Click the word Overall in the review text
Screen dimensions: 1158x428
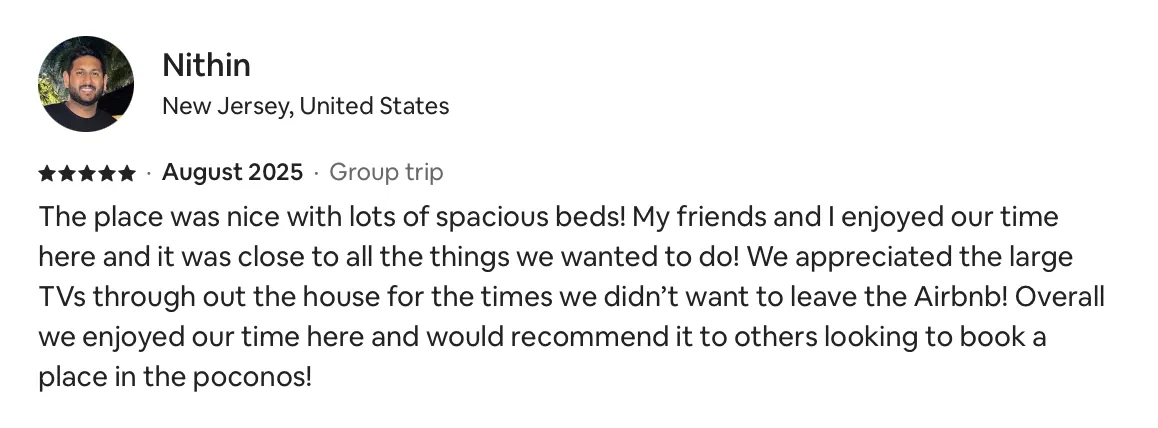point(1060,297)
